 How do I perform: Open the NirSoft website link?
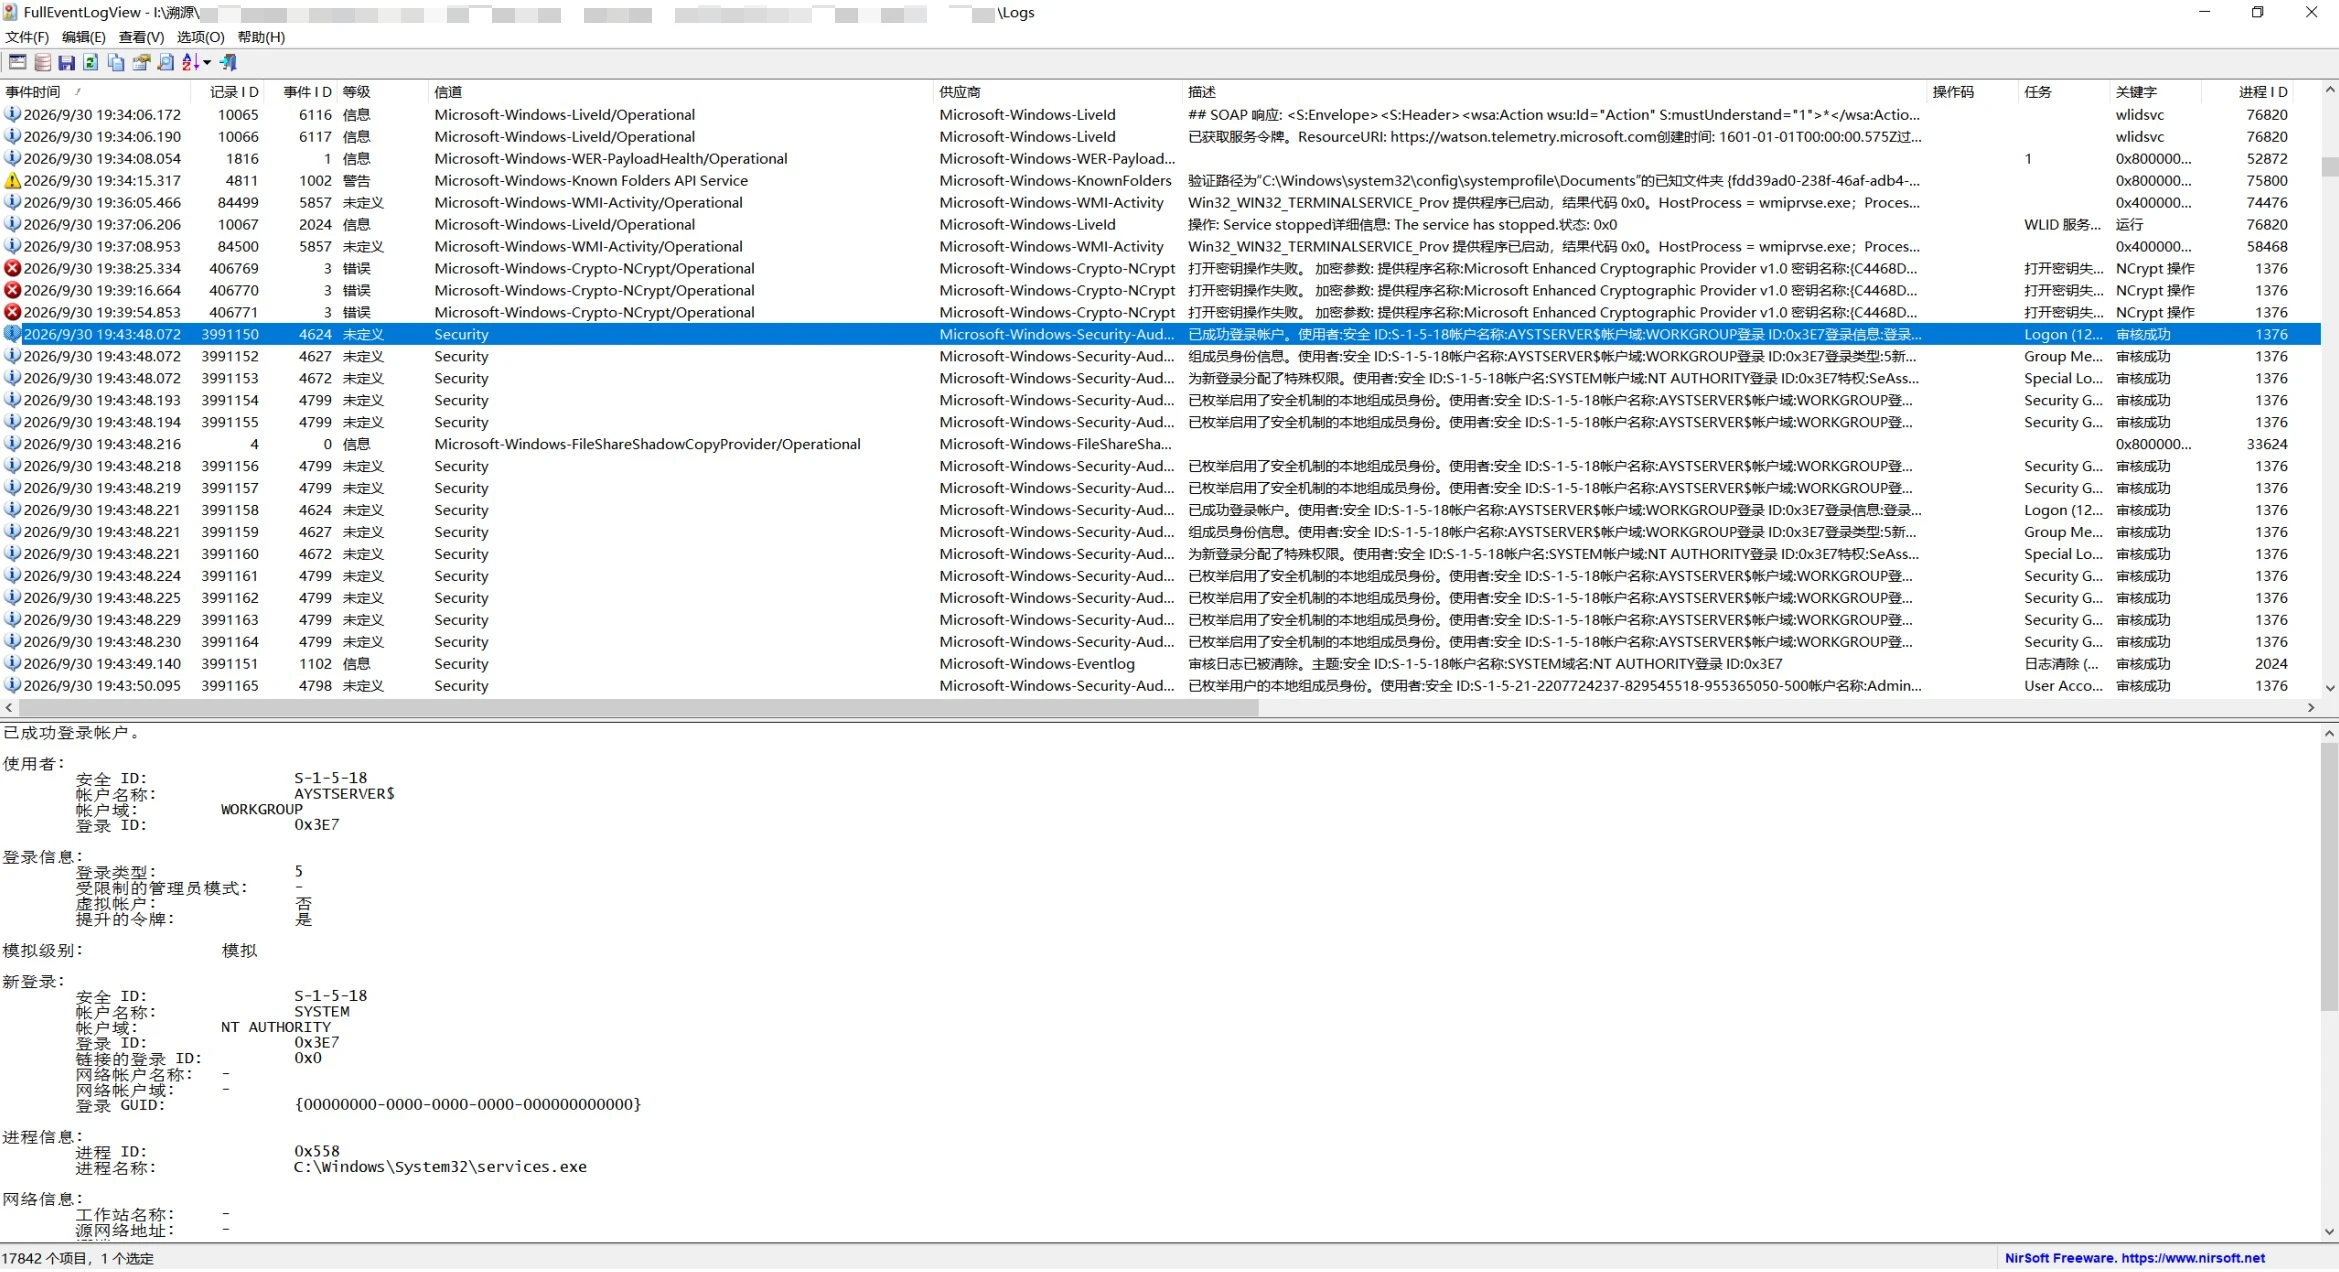point(2134,1258)
